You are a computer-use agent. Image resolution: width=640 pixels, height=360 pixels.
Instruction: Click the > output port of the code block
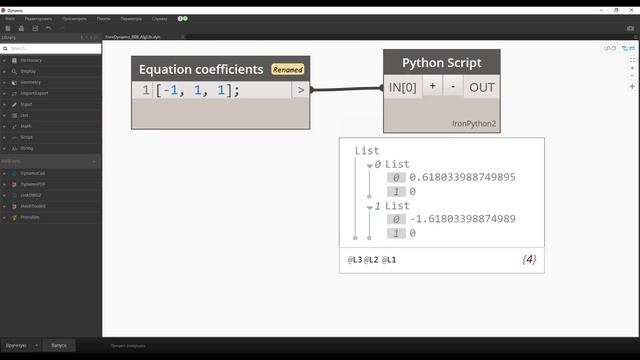coord(300,90)
